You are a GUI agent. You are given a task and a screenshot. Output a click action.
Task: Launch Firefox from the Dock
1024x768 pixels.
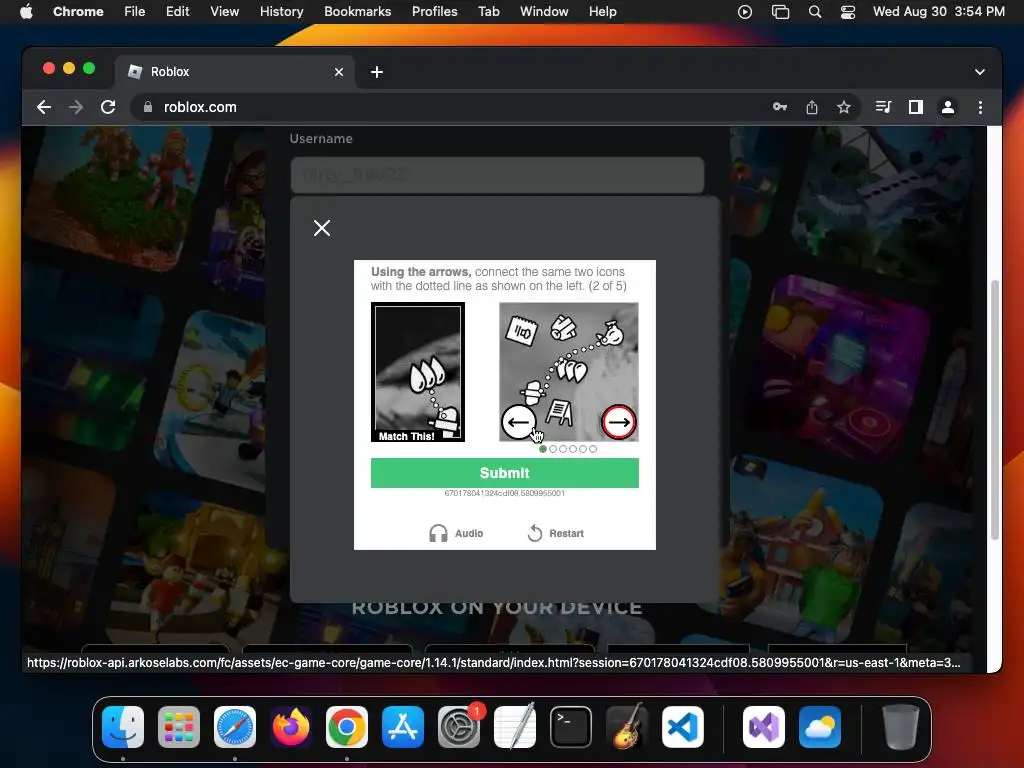(291, 727)
